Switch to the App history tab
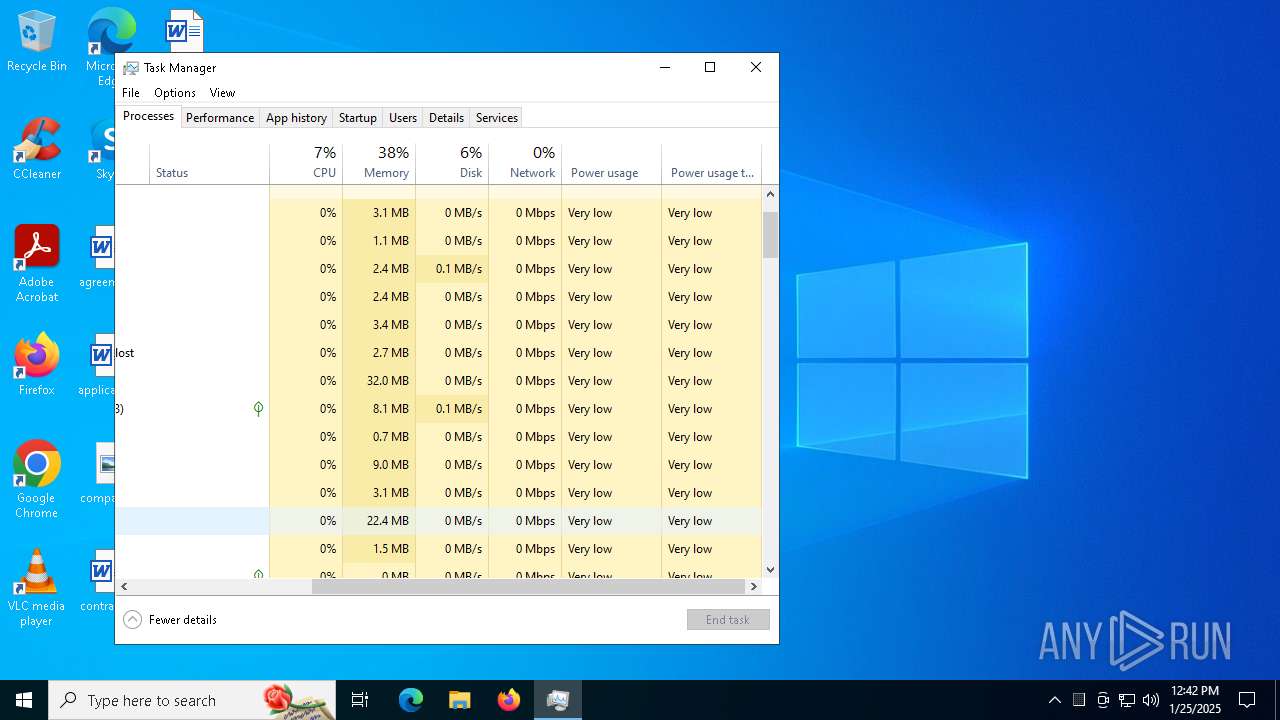This screenshot has height=720, width=1280. tap(296, 118)
